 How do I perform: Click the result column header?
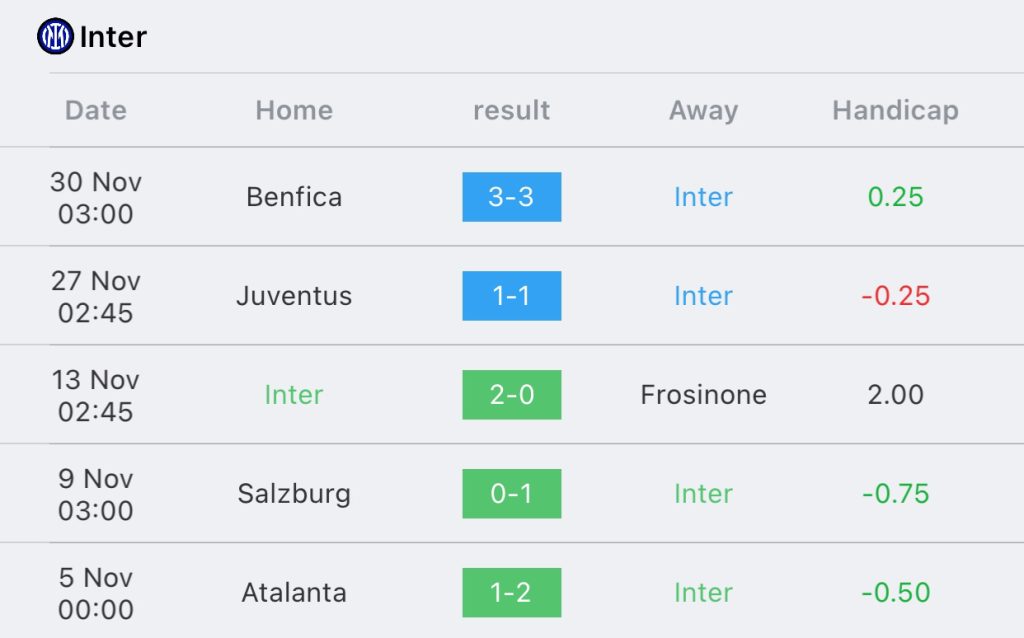511,110
